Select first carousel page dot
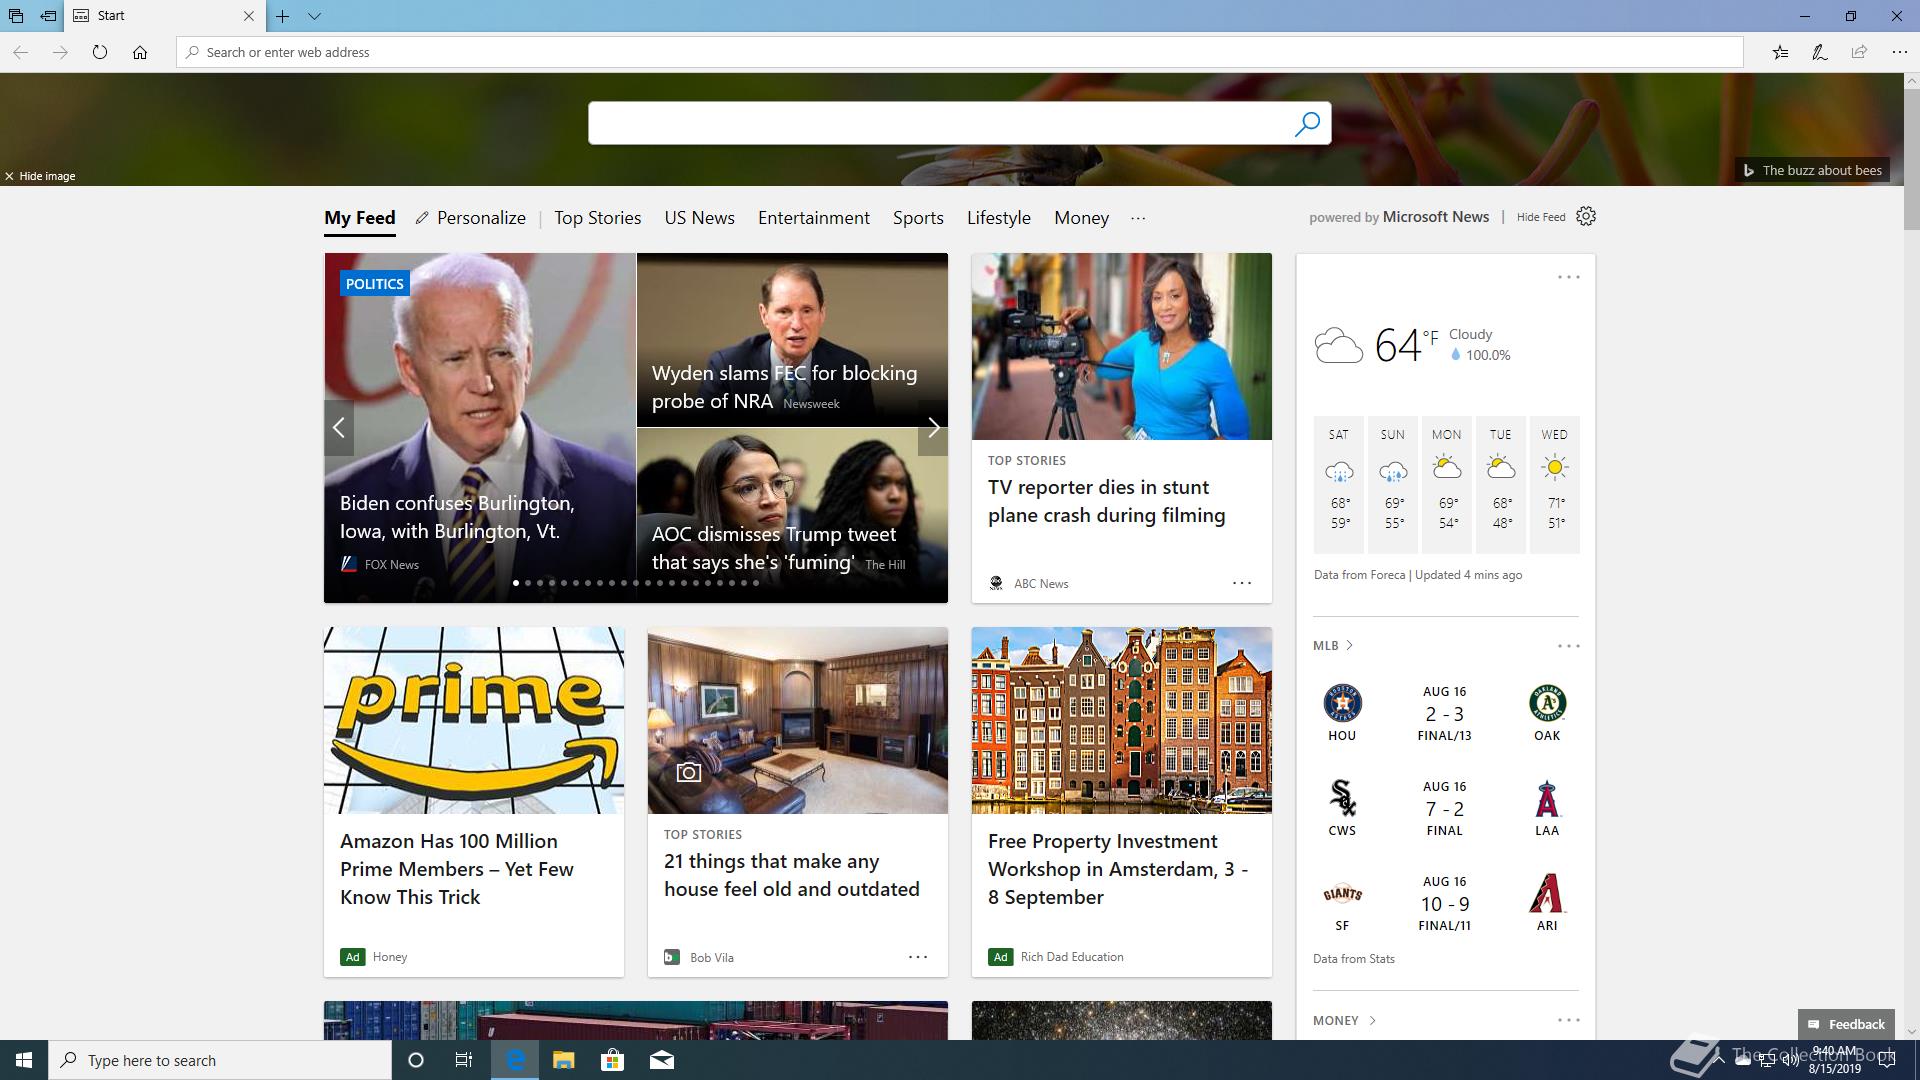Image resolution: width=1920 pixels, height=1080 pixels. click(516, 583)
